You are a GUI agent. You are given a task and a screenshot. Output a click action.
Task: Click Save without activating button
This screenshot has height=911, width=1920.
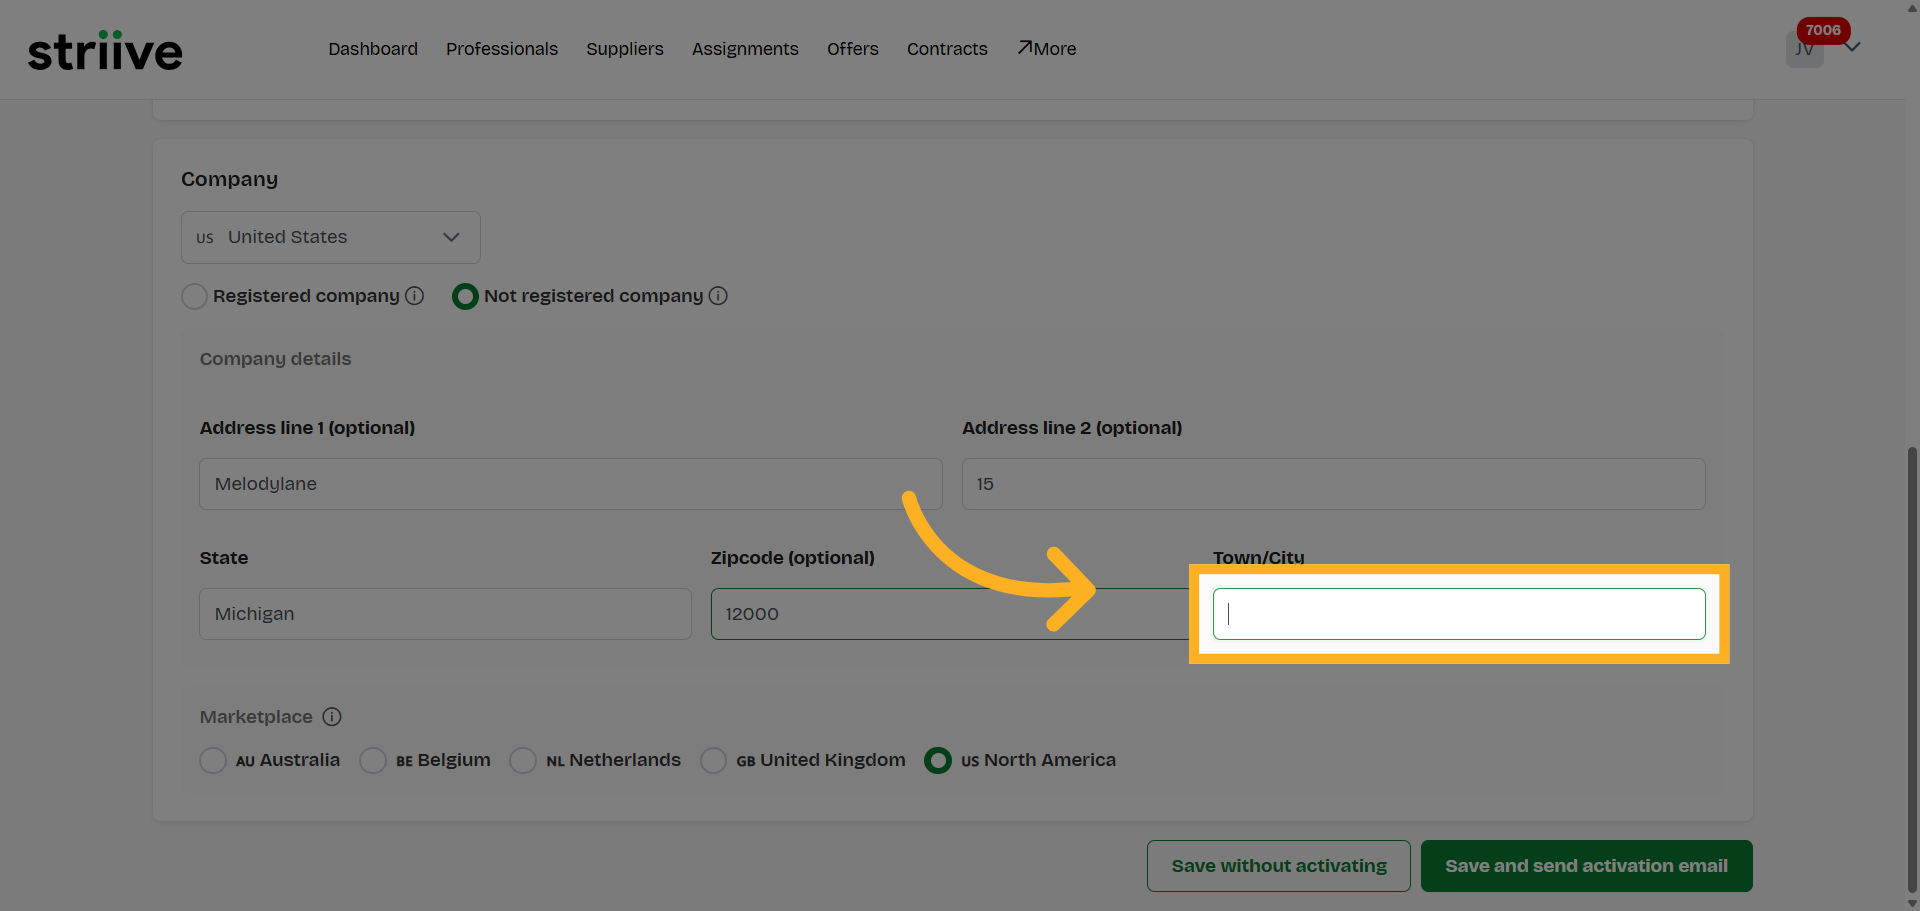(1278, 866)
